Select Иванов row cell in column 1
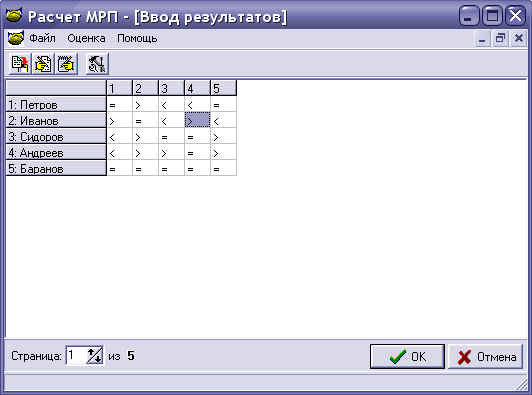The height and width of the screenshot is (395, 532). tap(119, 120)
